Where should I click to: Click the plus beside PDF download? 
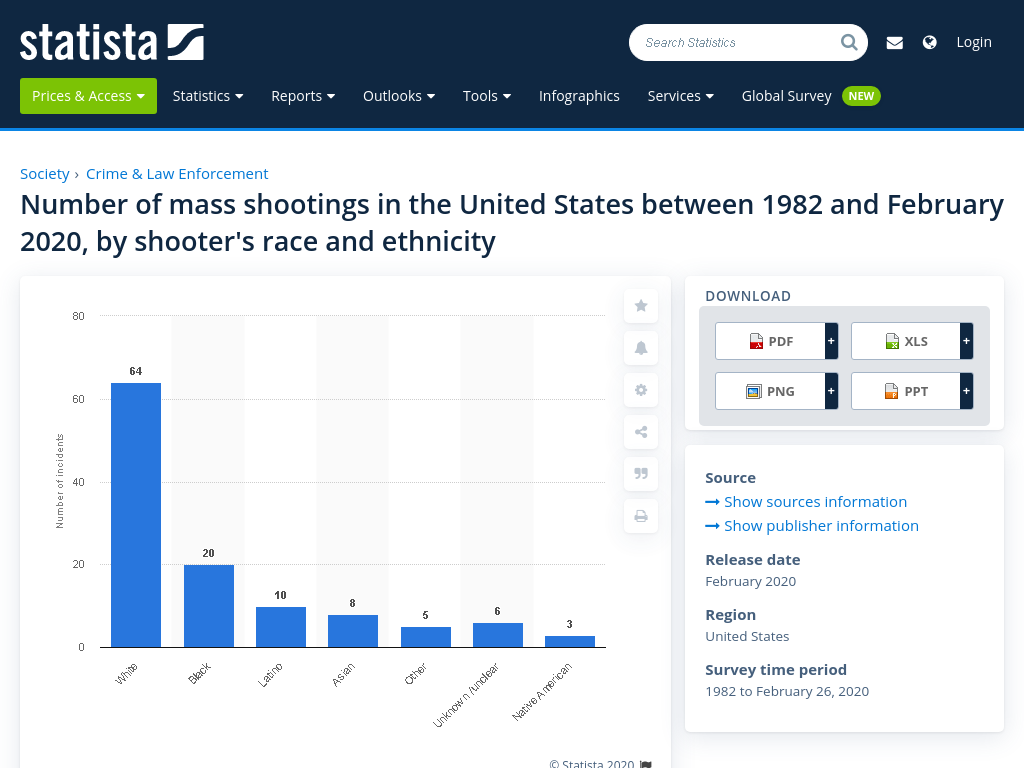[x=831, y=341]
